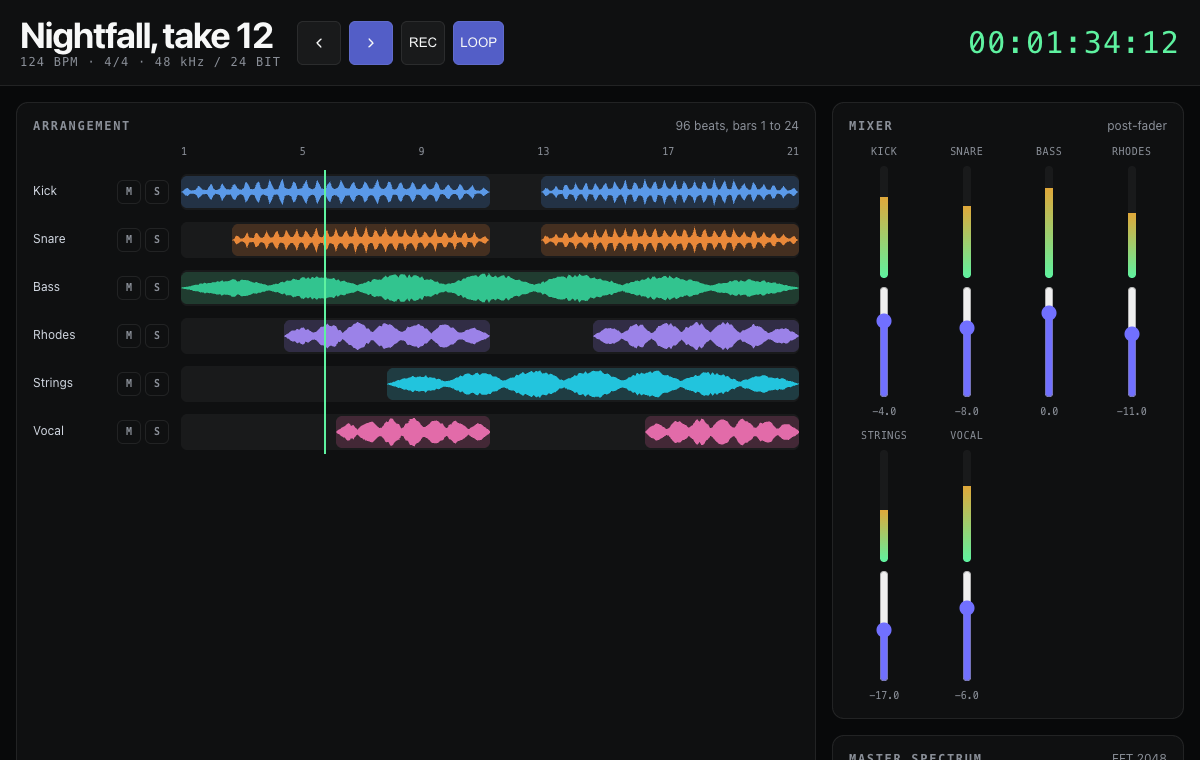Click the "124 BPM" tempo info line
The width and height of the screenshot is (1200, 760).
(150, 62)
